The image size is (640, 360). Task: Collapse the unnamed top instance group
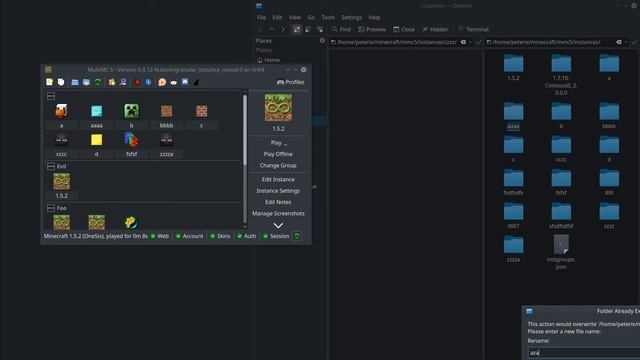point(51,96)
